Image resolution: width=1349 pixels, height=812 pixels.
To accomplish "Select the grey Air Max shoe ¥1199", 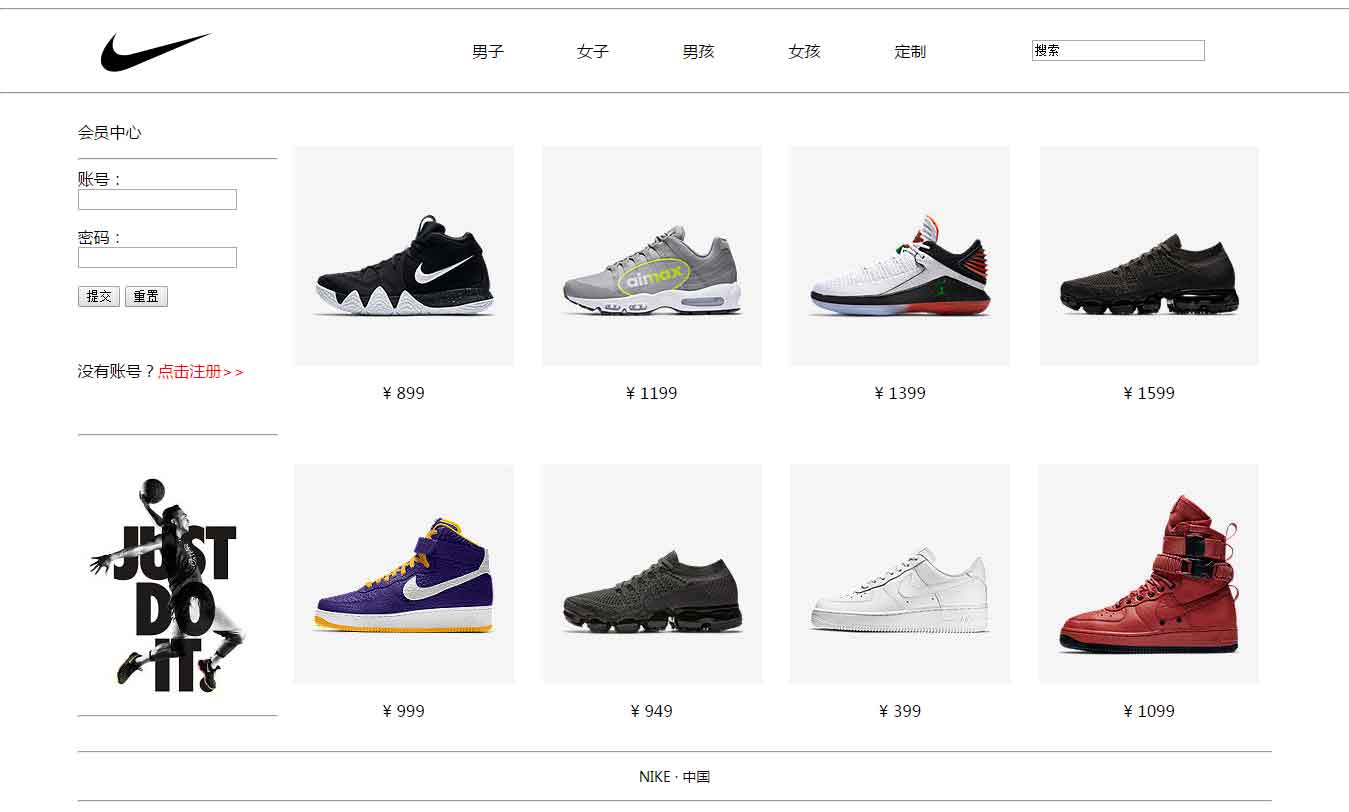I will tap(652, 256).
